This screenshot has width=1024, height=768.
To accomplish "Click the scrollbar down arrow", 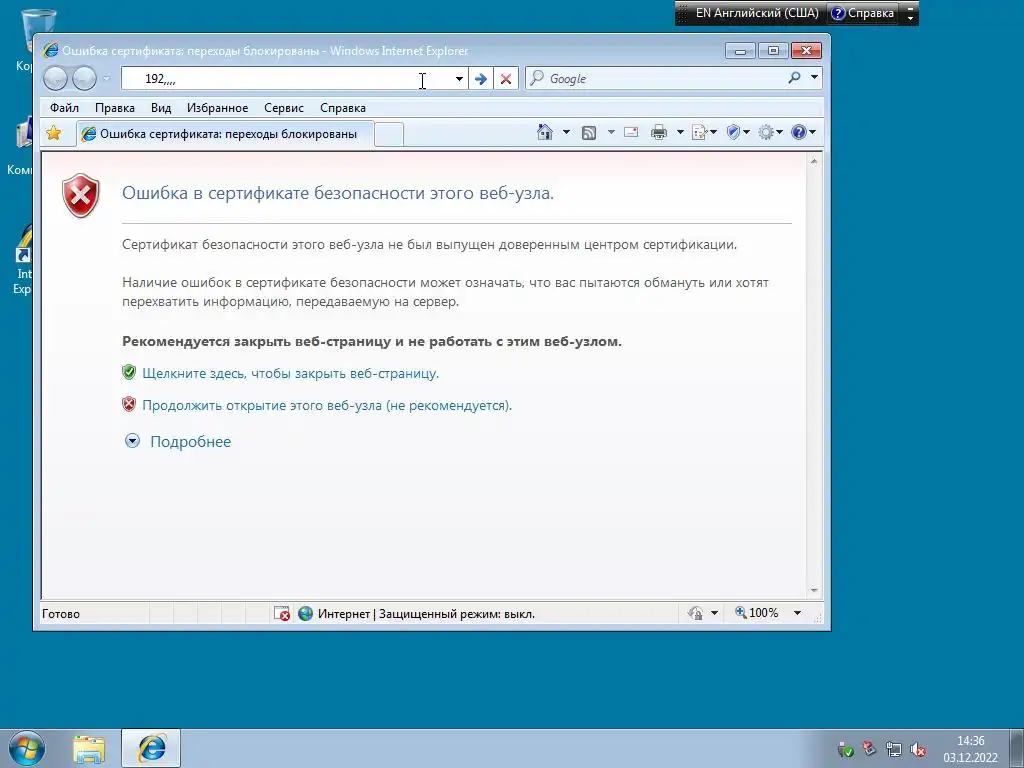I will click(814, 590).
